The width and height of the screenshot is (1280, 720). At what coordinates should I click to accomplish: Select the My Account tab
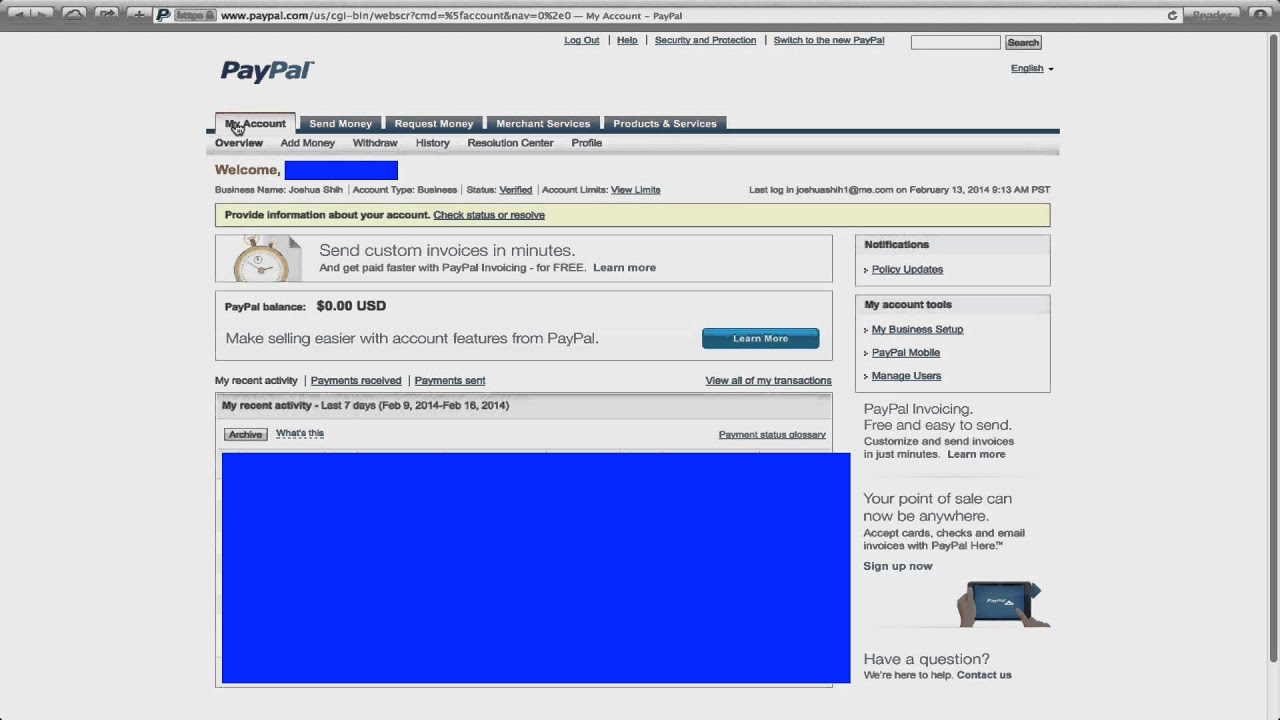255,123
